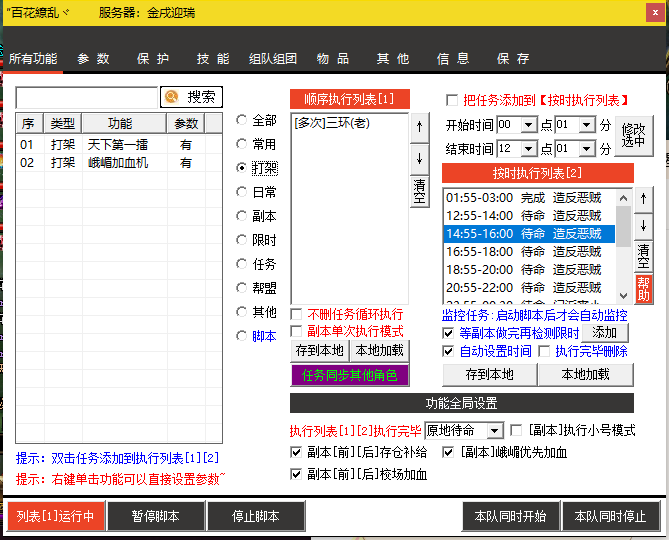
Task: Click 本队同时开始 button
Action: (x=510, y=517)
